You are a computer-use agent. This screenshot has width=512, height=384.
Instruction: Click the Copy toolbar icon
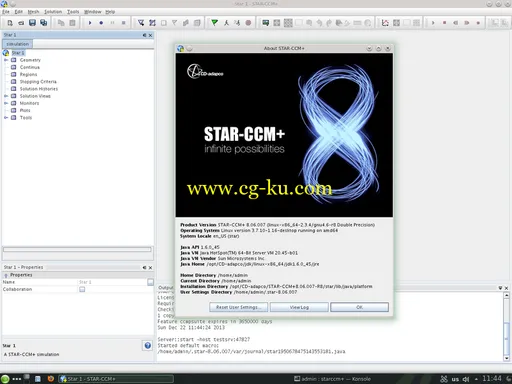point(61,23)
